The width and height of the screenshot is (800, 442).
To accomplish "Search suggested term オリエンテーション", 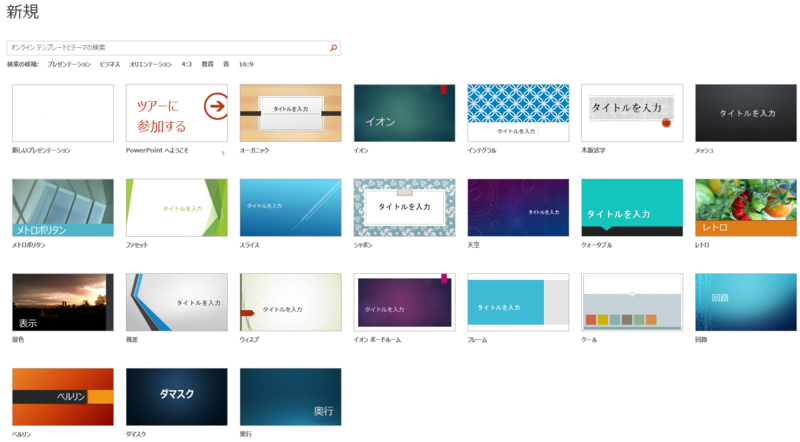I will (151, 64).
